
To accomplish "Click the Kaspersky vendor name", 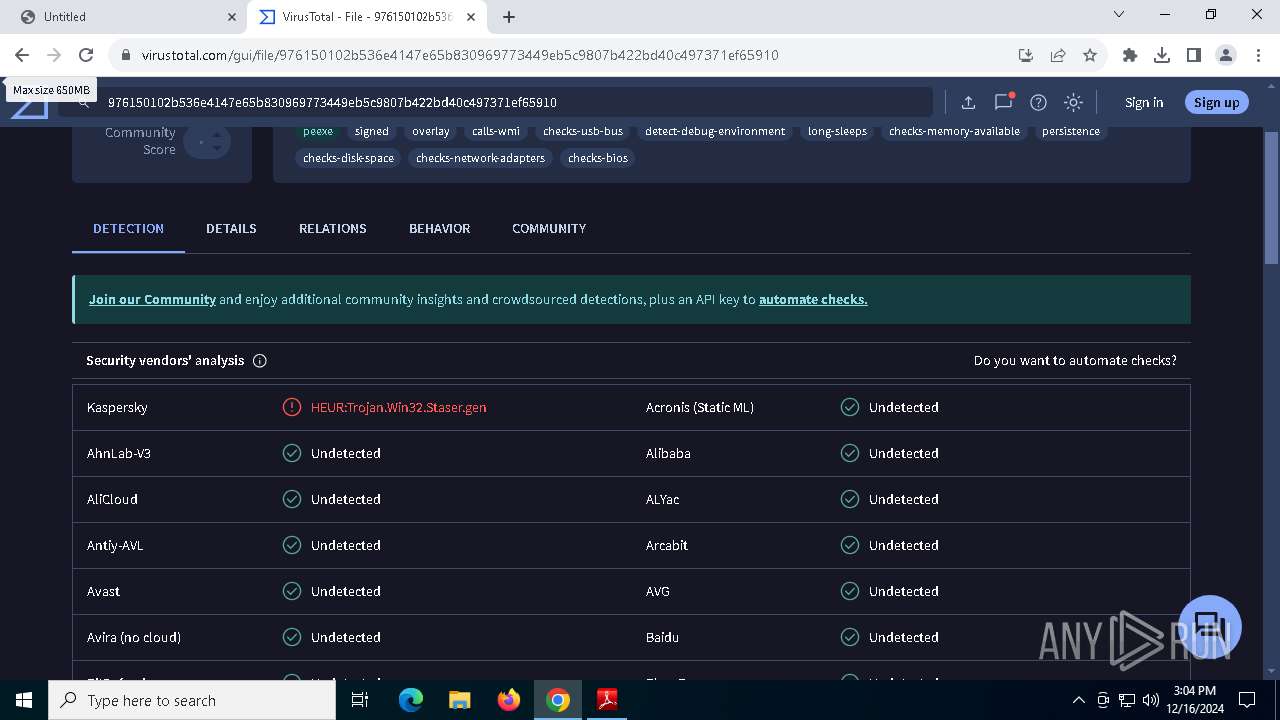I will click(117, 407).
